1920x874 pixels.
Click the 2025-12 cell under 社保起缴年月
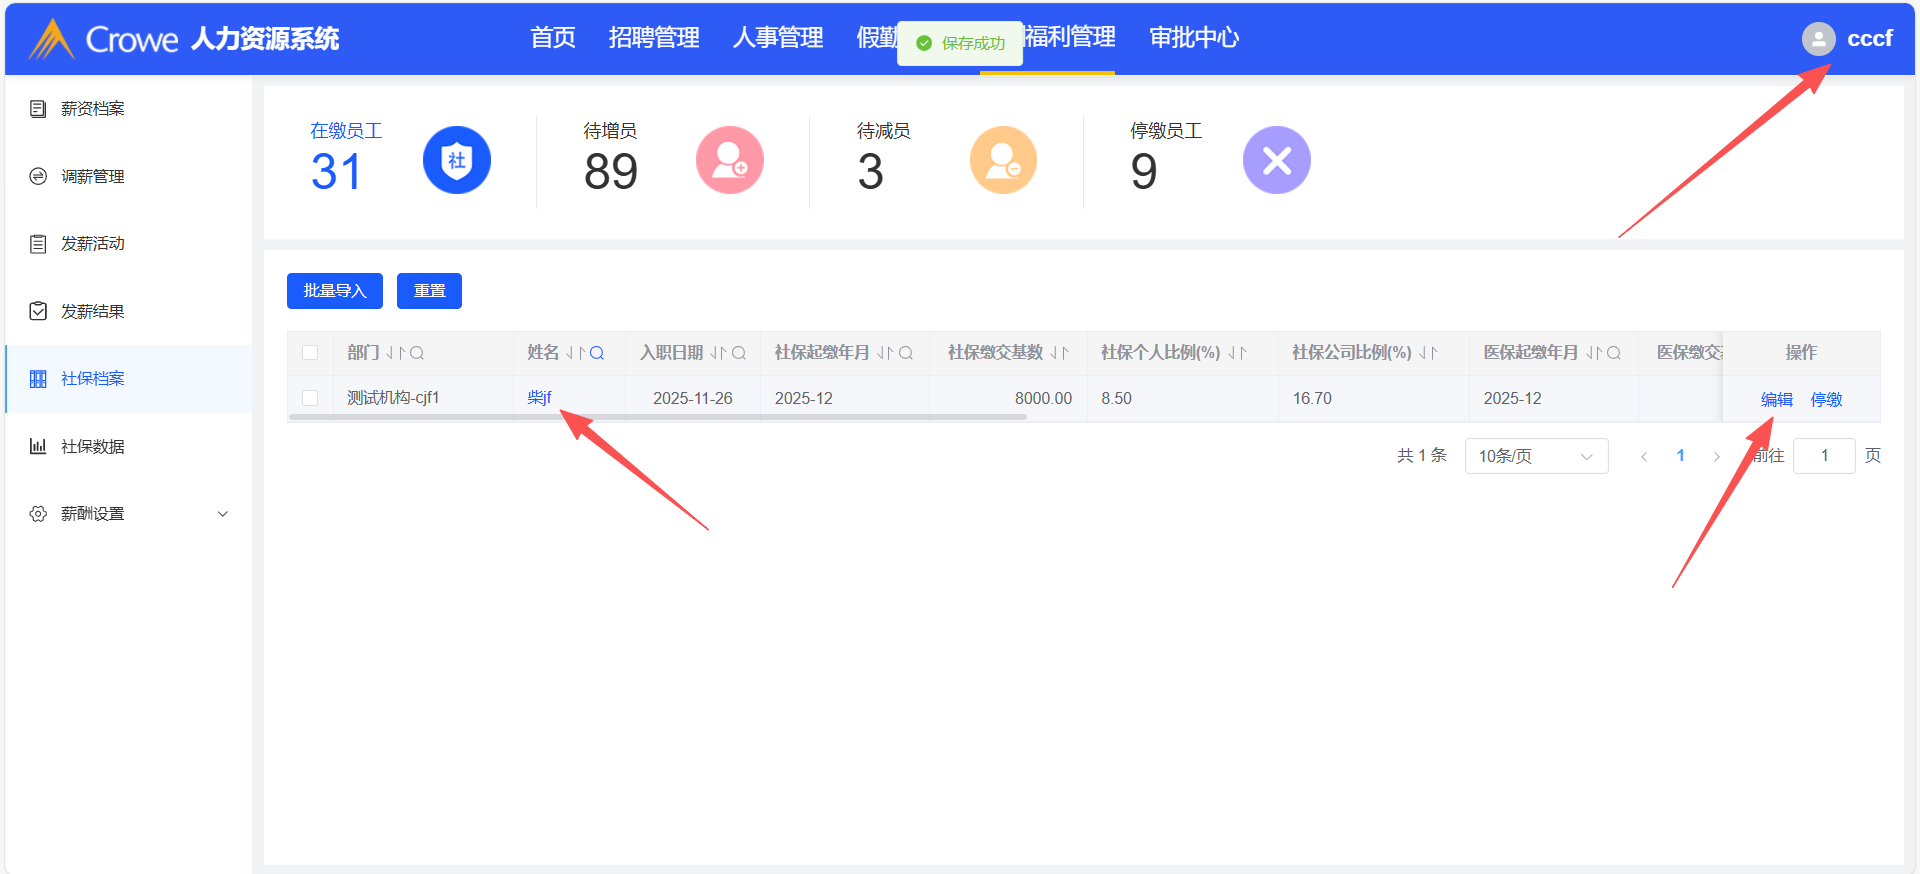tap(804, 398)
